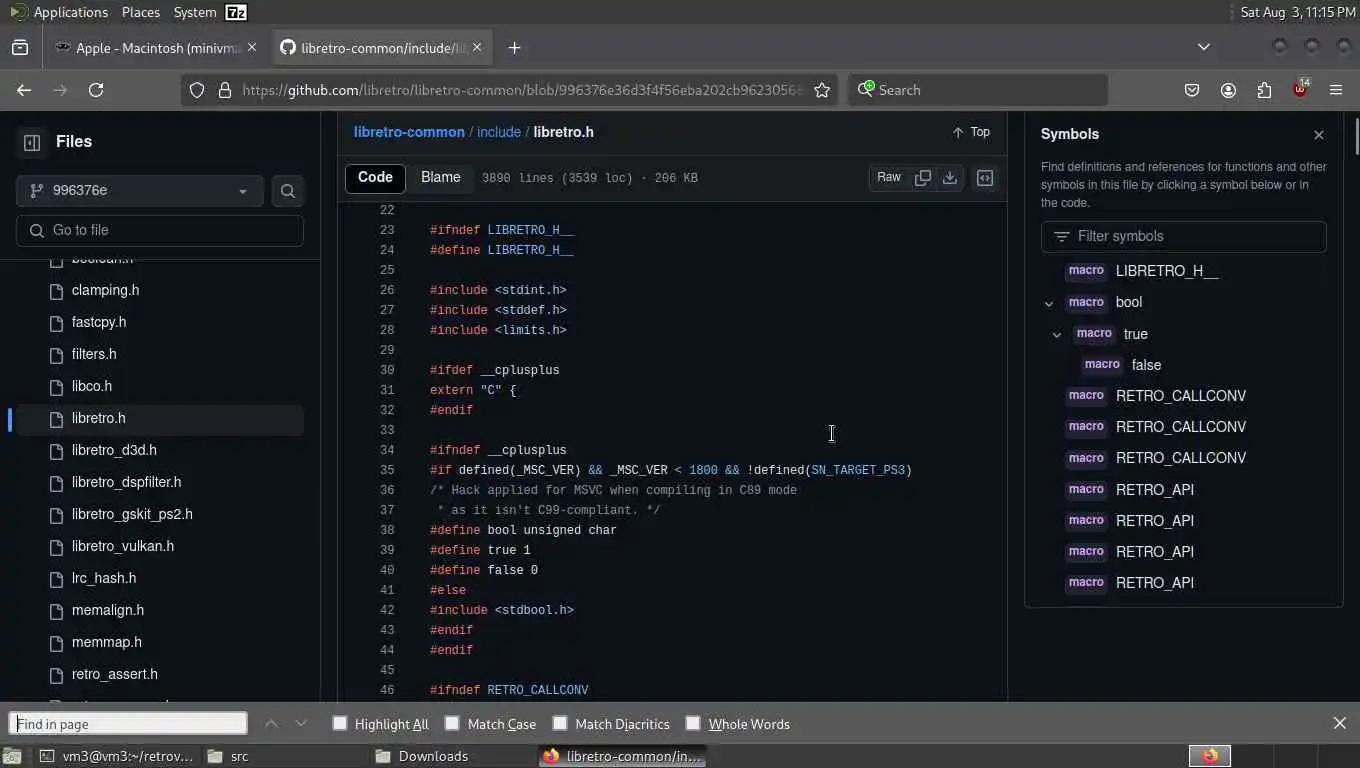Image resolution: width=1360 pixels, height=768 pixels.
Task: Select the false macro symbol
Action: click(1146, 365)
